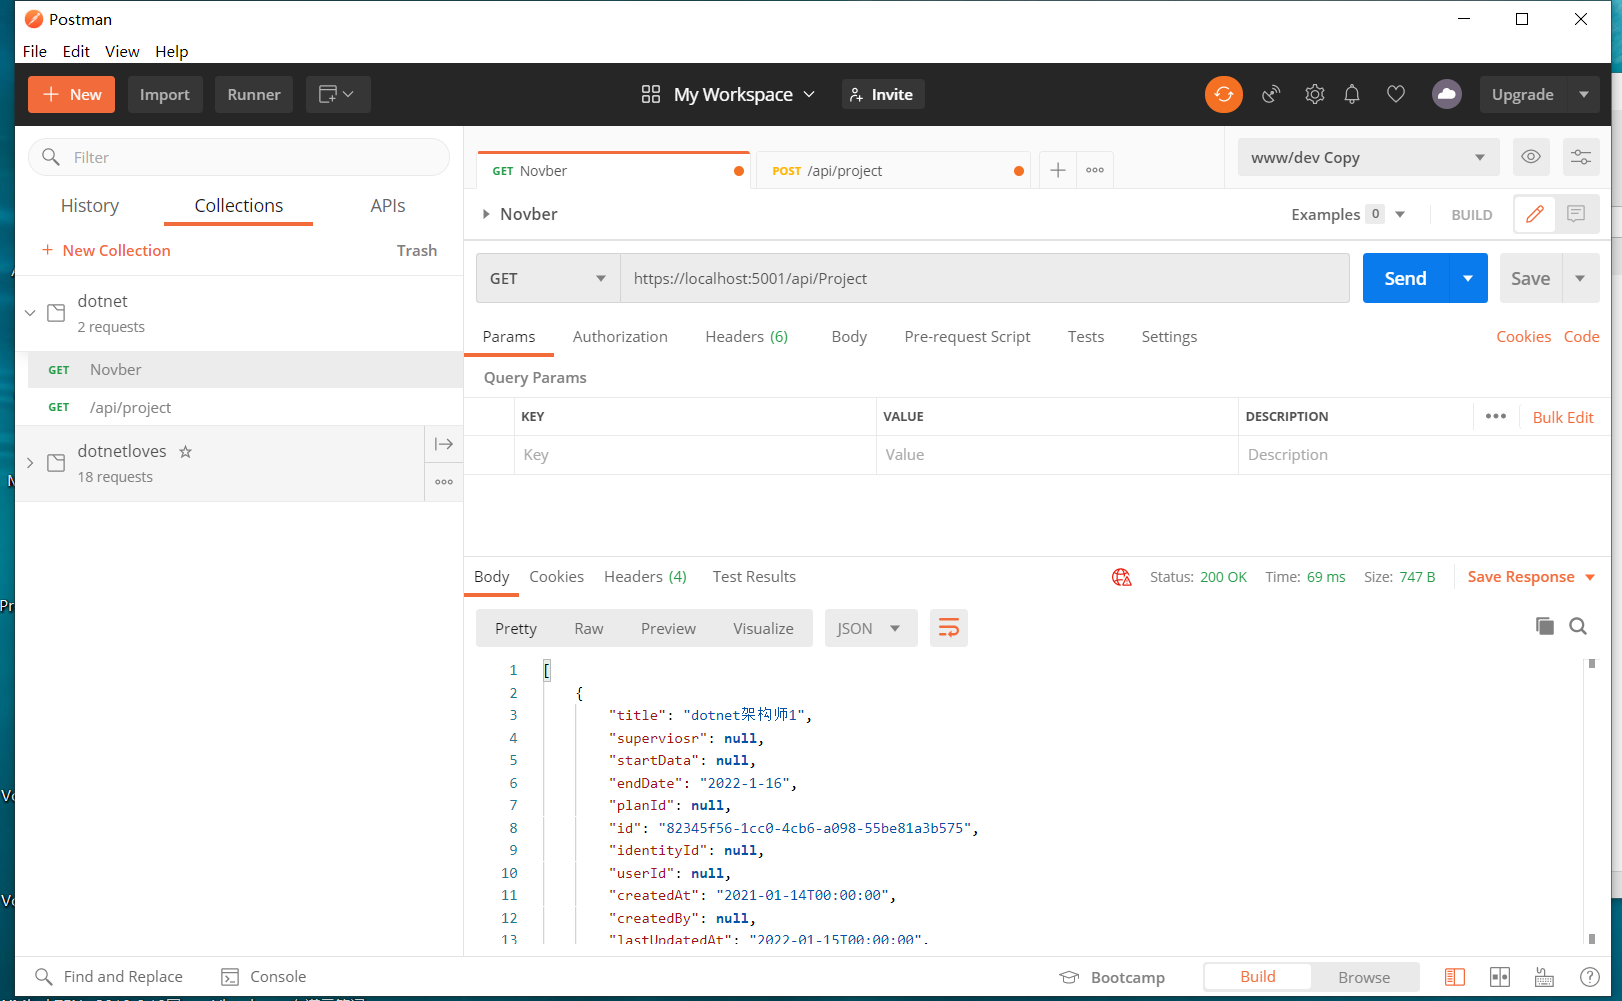This screenshot has height=1001, width=1622.
Task: Switch to Build mode toggle
Action: (1258, 977)
